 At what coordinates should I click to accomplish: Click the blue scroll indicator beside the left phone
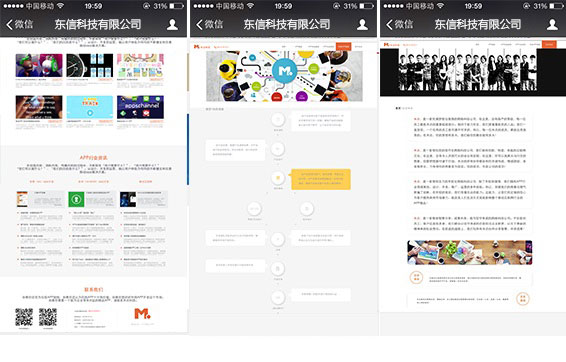coord(188,149)
